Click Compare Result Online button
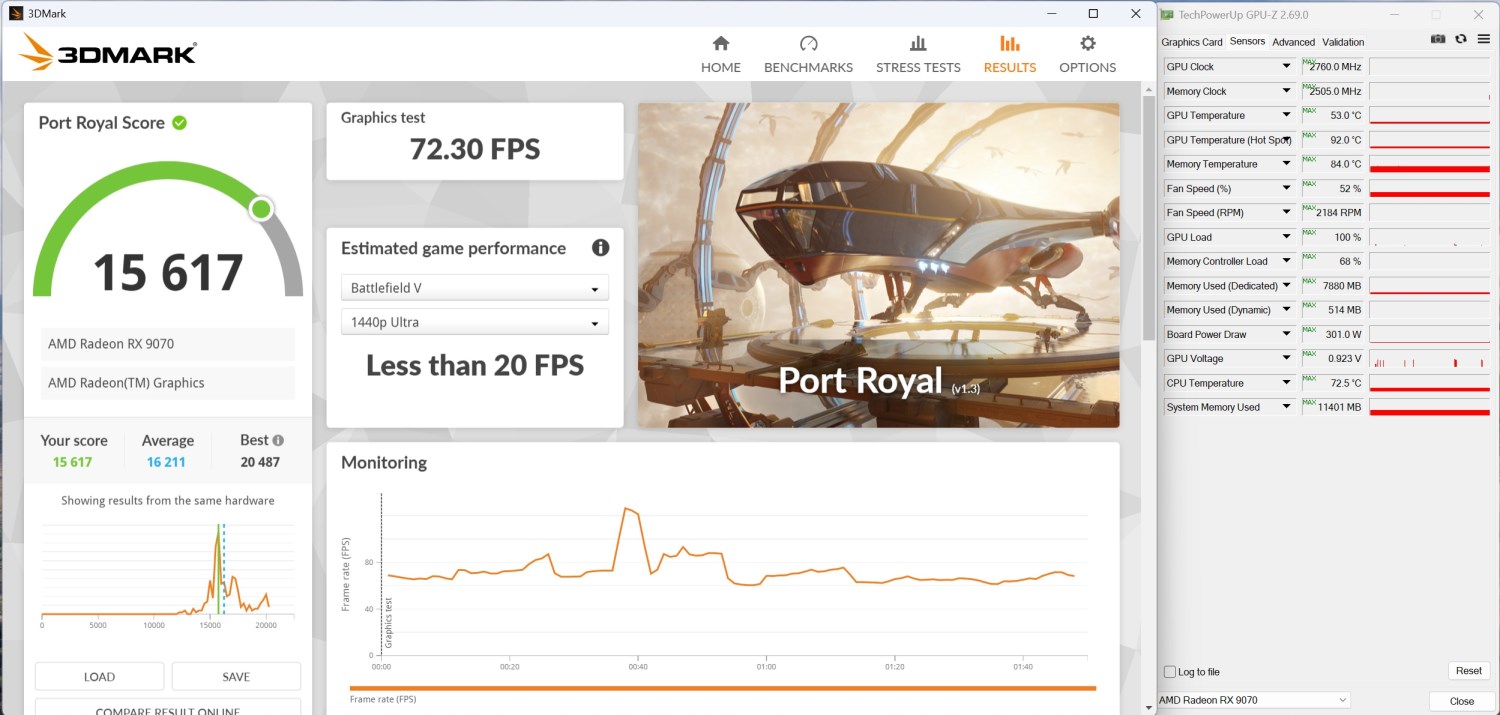This screenshot has height=715, width=1500. point(168,707)
